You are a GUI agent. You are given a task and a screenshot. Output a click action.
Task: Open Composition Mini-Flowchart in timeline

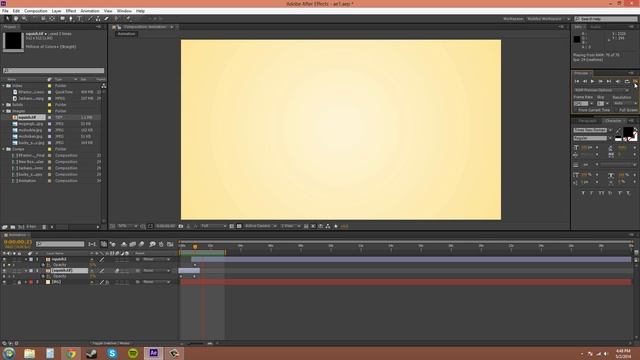click(92, 244)
